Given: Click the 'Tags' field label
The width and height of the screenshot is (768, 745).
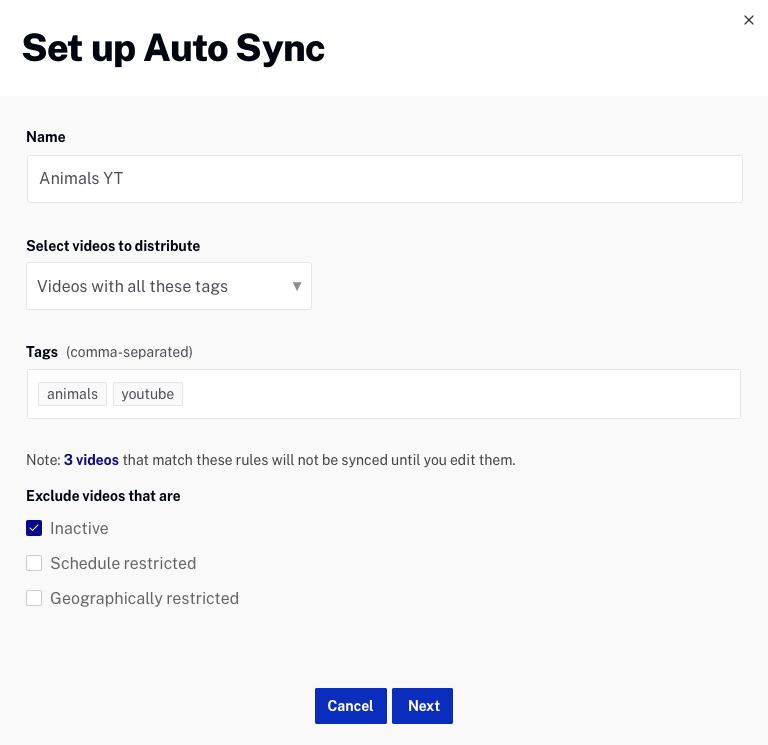Looking at the screenshot, I should [43, 352].
